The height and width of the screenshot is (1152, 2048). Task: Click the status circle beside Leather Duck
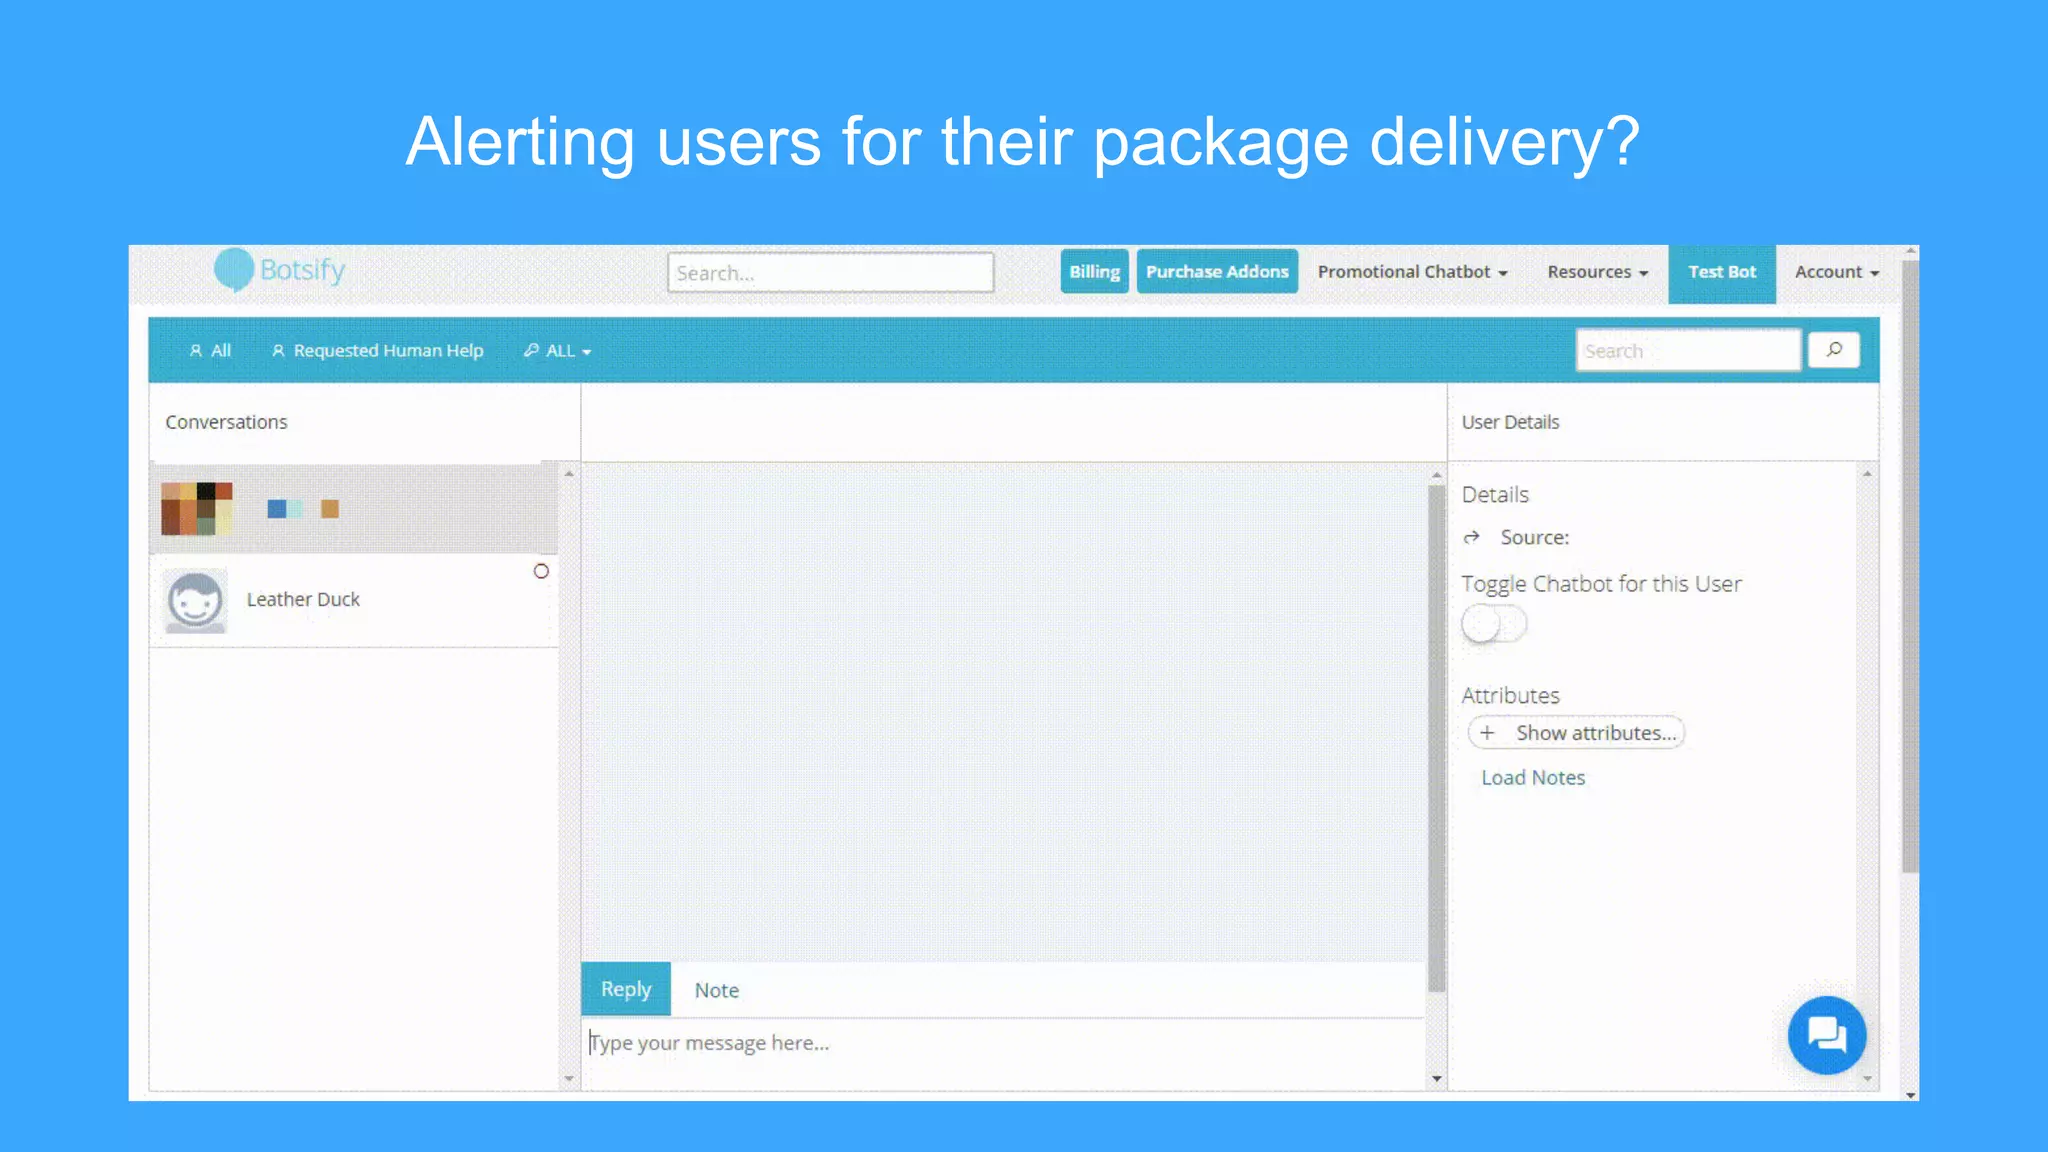point(541,571)
